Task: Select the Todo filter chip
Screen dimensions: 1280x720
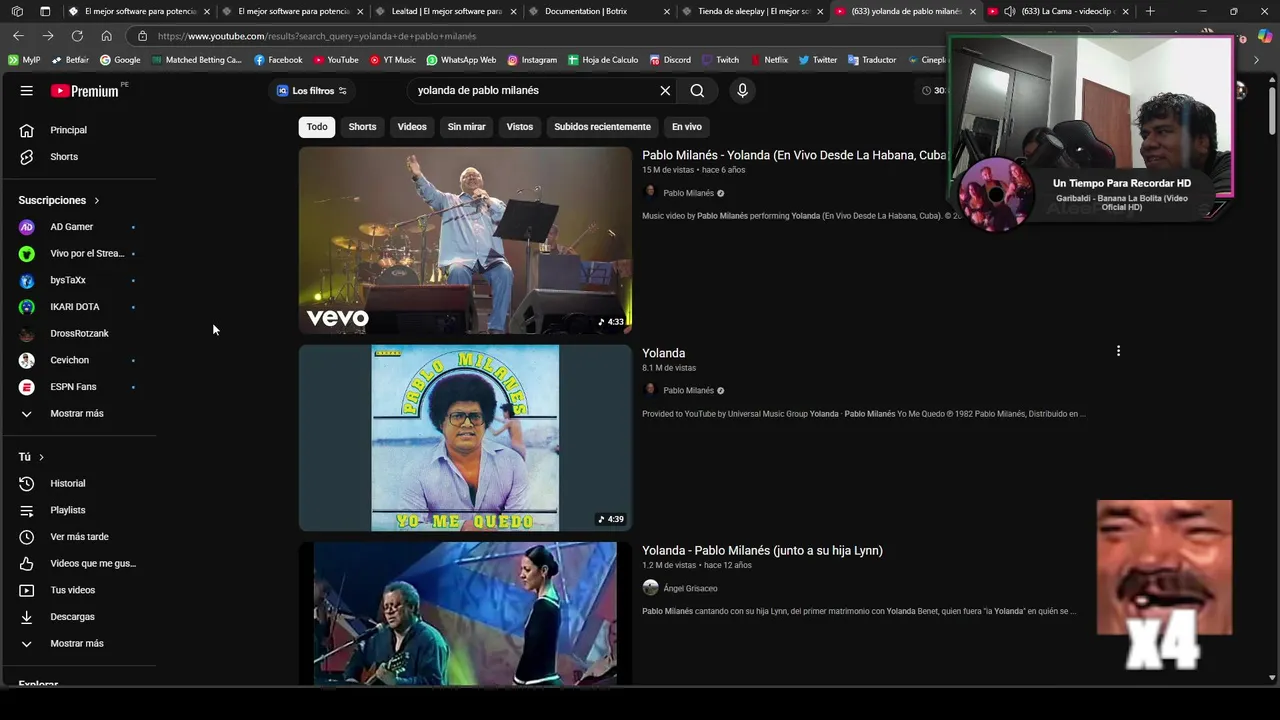Action: pyautogui.click(x=317, y=127)
